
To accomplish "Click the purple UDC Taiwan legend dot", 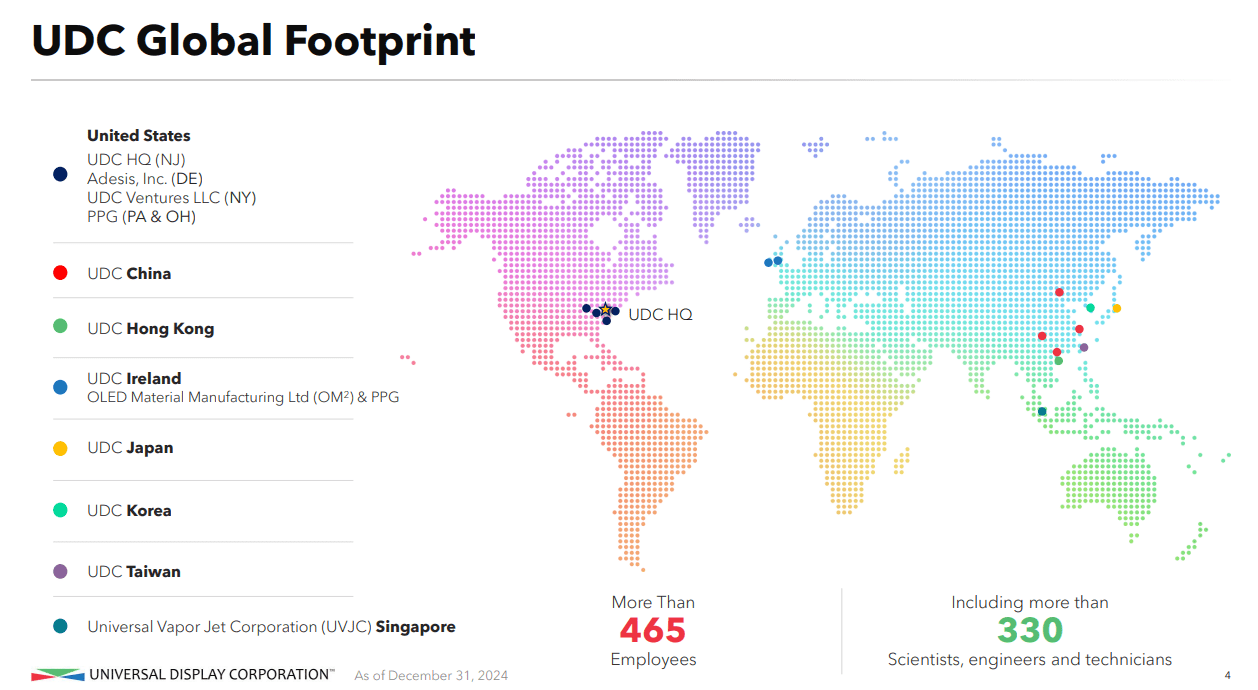I will pos(60,571).
